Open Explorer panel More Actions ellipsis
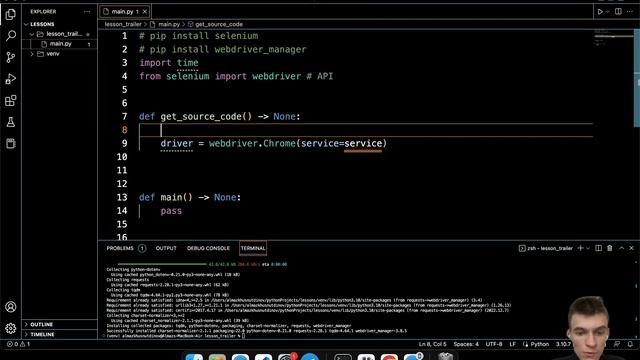This screenshot has height=360, width=640. [87, 12]
